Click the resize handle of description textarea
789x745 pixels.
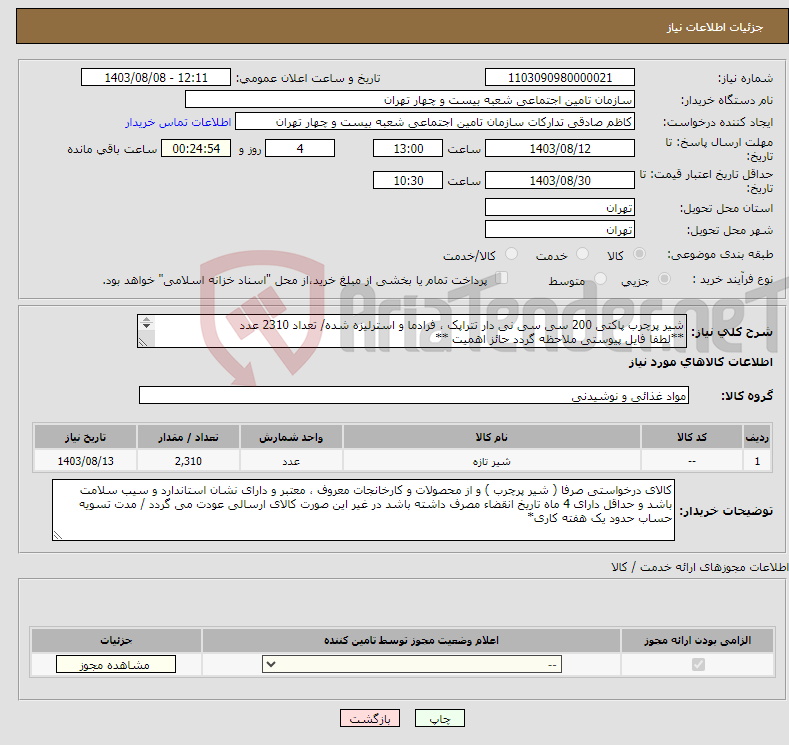[143, 342]
